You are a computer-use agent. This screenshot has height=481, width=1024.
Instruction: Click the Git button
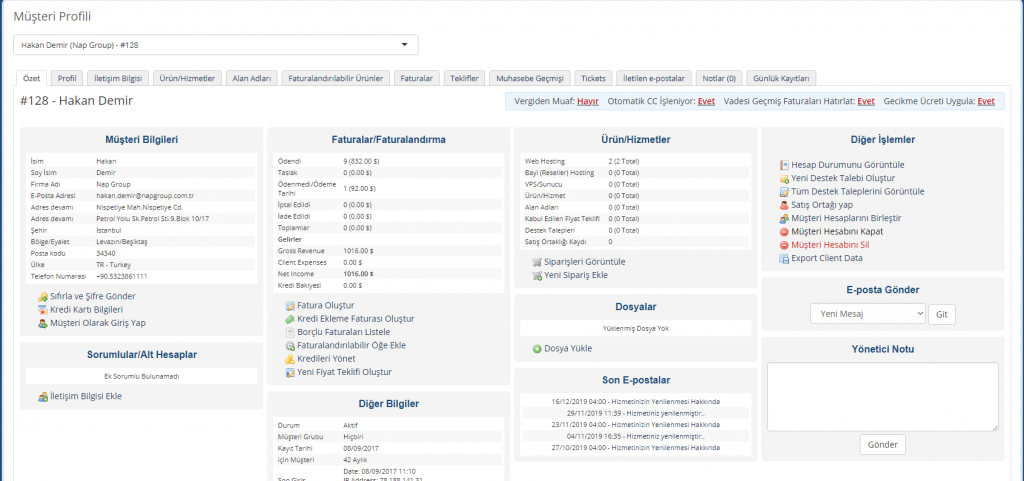click(942, 314)
